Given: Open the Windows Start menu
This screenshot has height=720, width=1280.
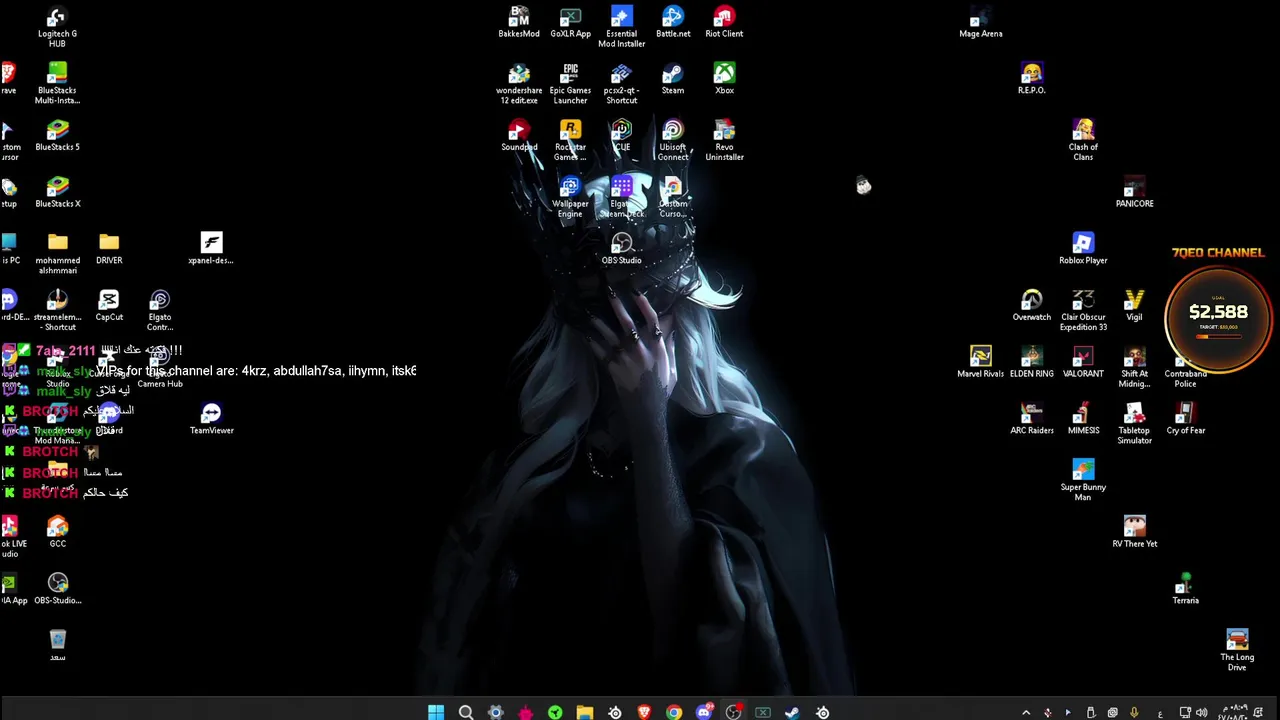Looking at the screenshot, I should click(x=436, y=712).
